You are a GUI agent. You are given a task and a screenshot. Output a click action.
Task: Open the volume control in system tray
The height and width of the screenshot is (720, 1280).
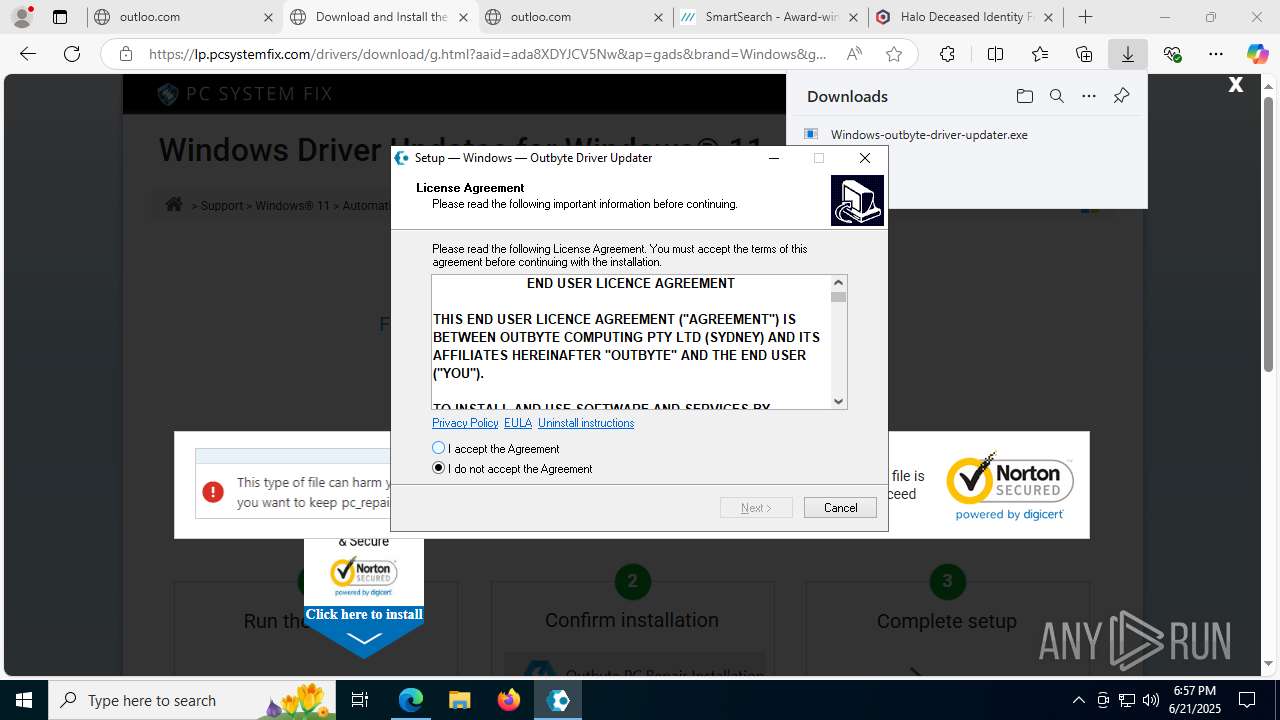pos(1150,700)
